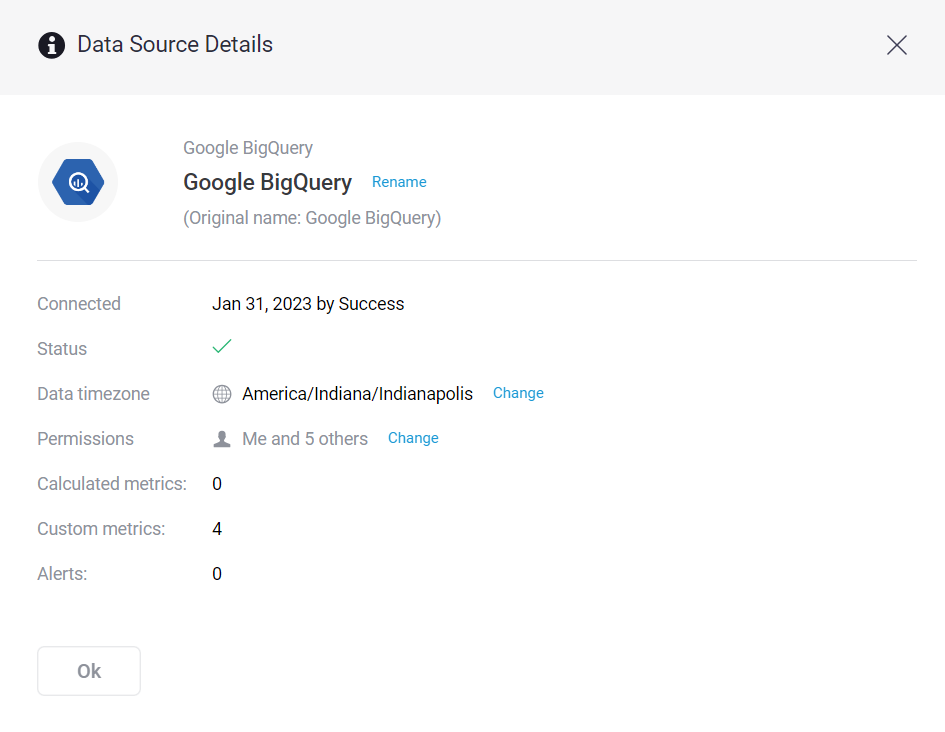This screenshot has width=945, height=732.
Task: Click the Data Source Details dialog title
Action: (x=174, y=44)
